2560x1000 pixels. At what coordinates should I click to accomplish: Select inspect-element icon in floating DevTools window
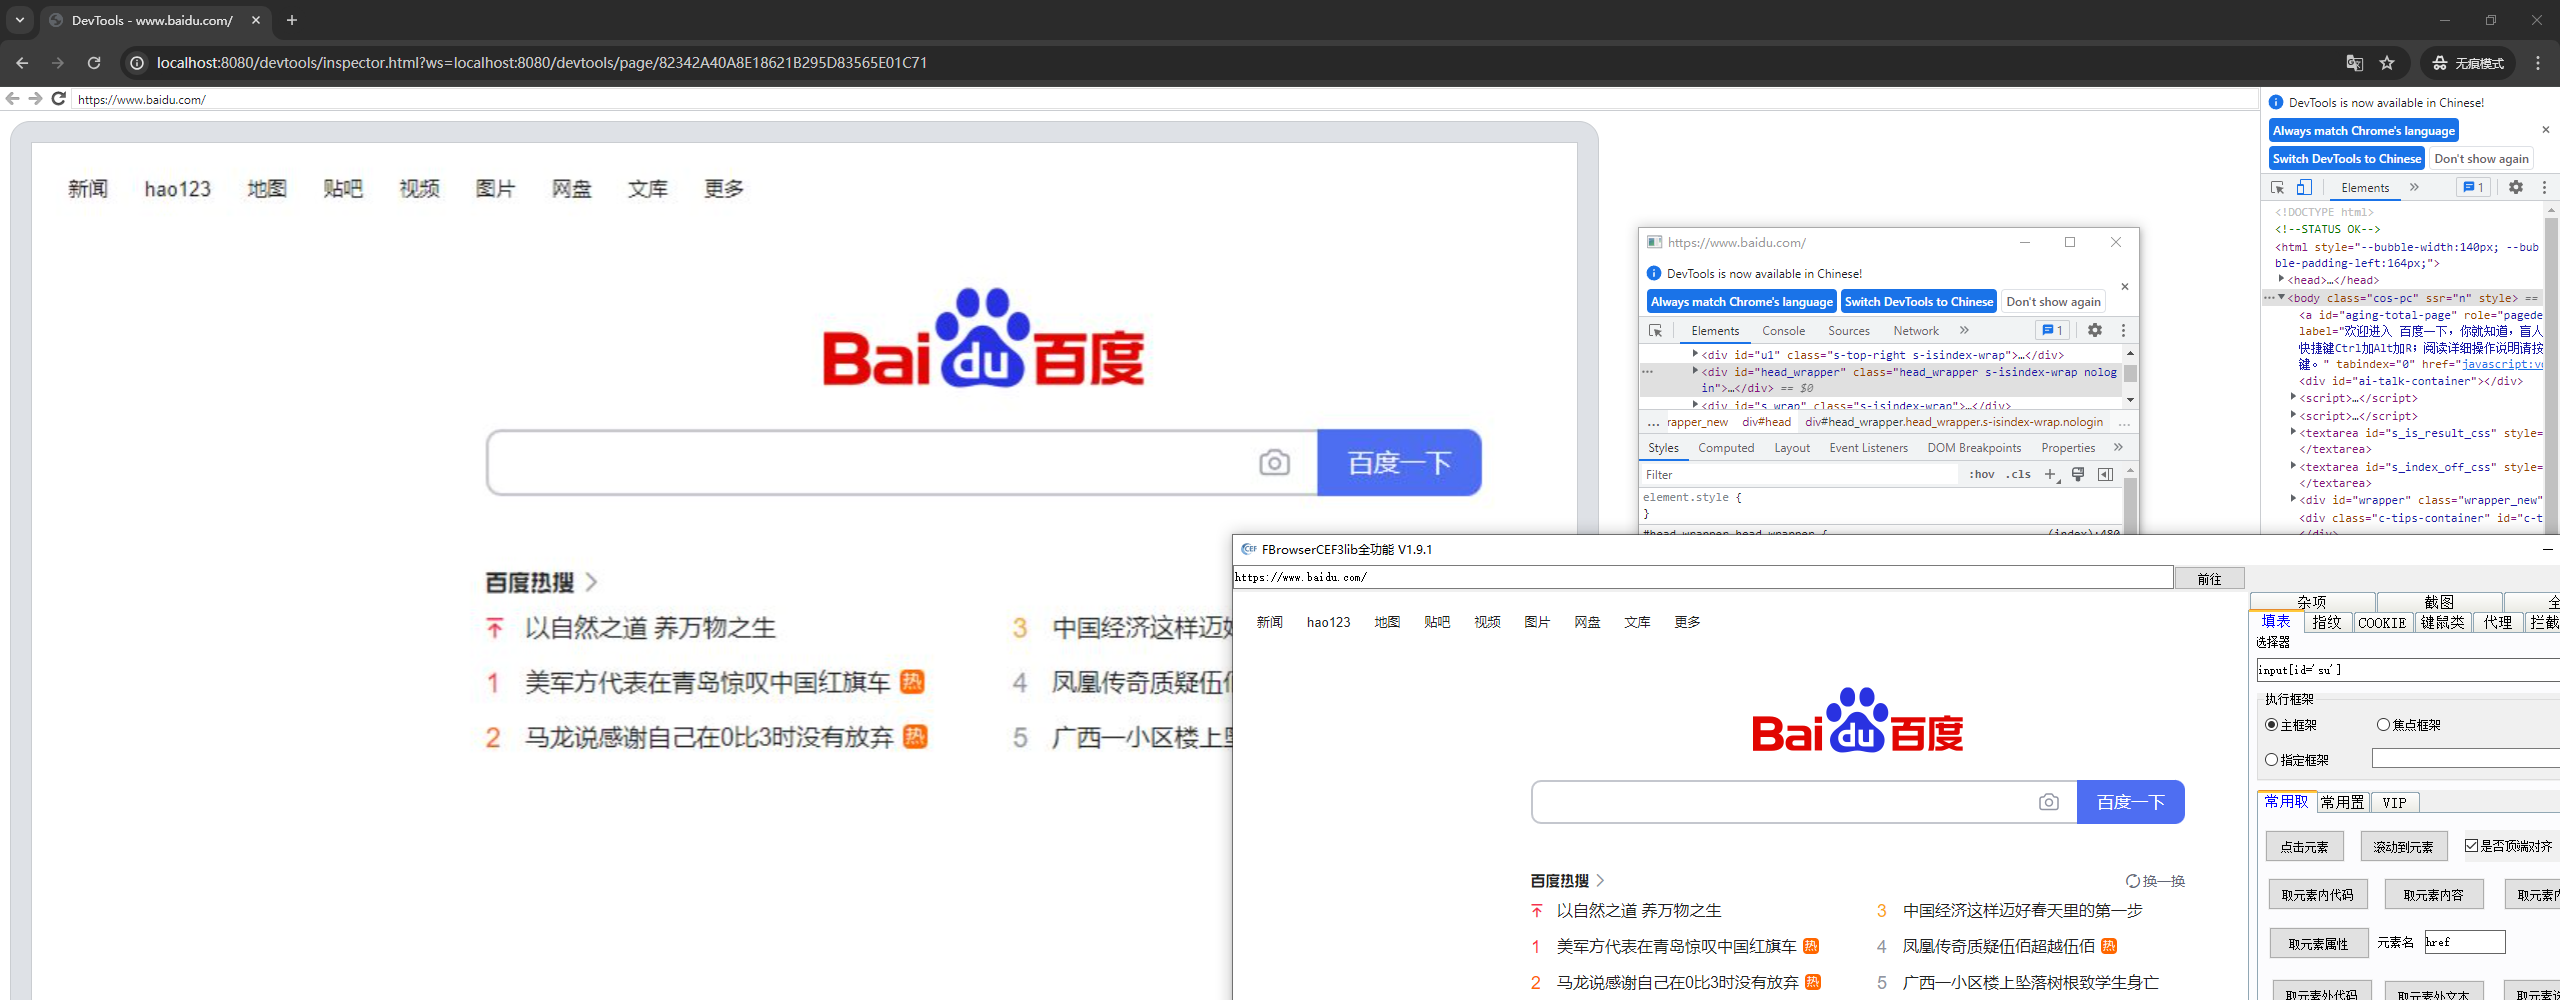coord(1656,331)
